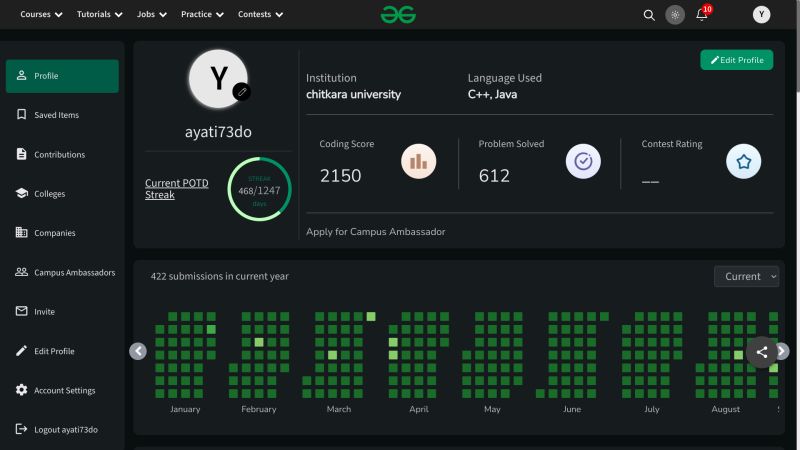Viewport: 800px width, 450px height.
Task: Click the Companies building icon
Action: [x=21, y=232]
